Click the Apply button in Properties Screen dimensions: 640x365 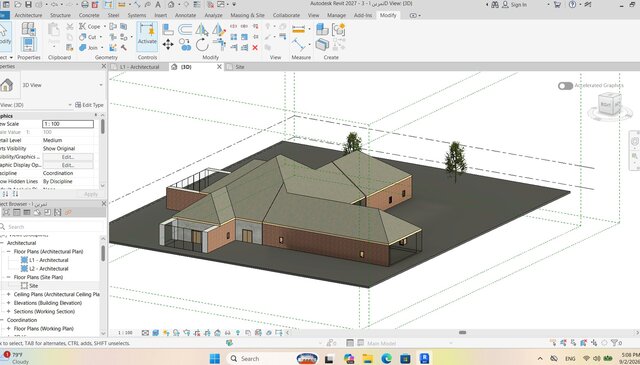(x=91, y=194)
